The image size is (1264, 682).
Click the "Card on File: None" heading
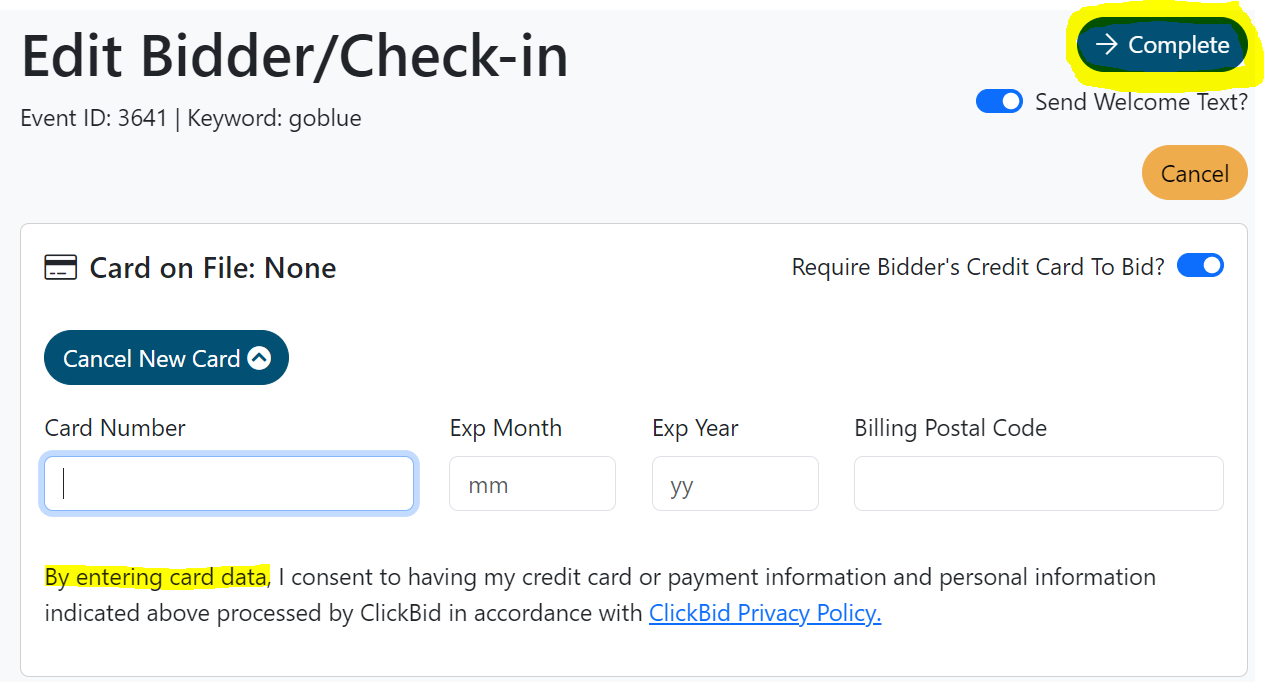pos(213,268)
